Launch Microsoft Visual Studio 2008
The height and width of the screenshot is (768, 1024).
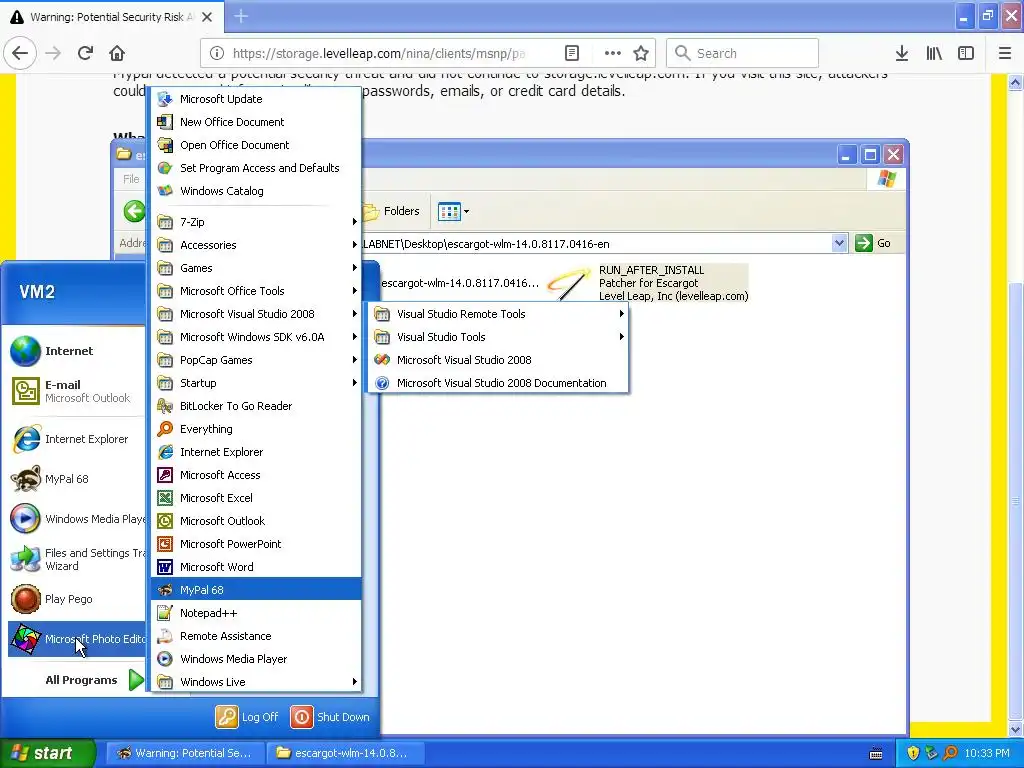[x=498, y=360]
